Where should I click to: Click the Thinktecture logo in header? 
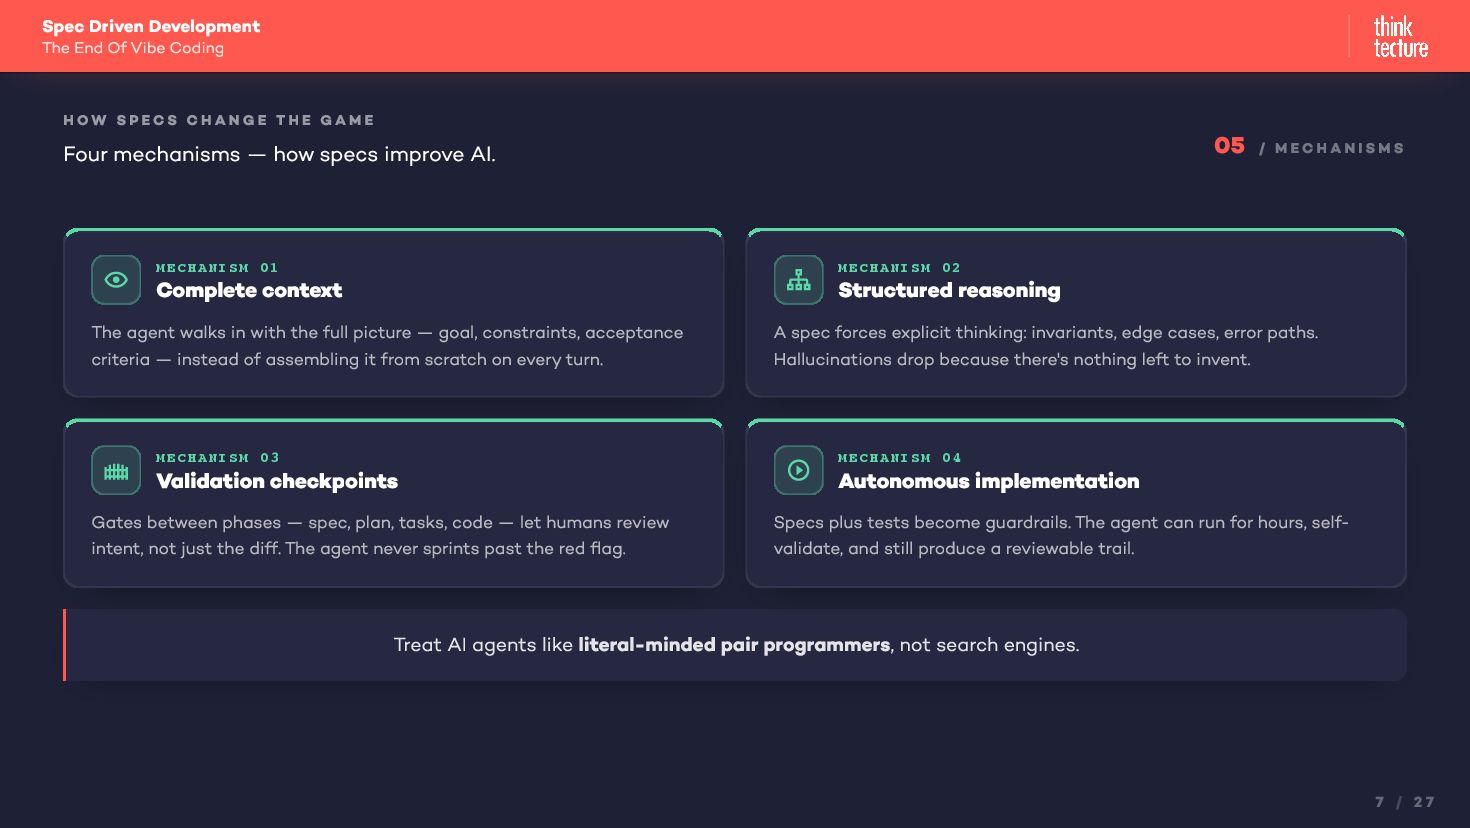(x=1400, y=37)
